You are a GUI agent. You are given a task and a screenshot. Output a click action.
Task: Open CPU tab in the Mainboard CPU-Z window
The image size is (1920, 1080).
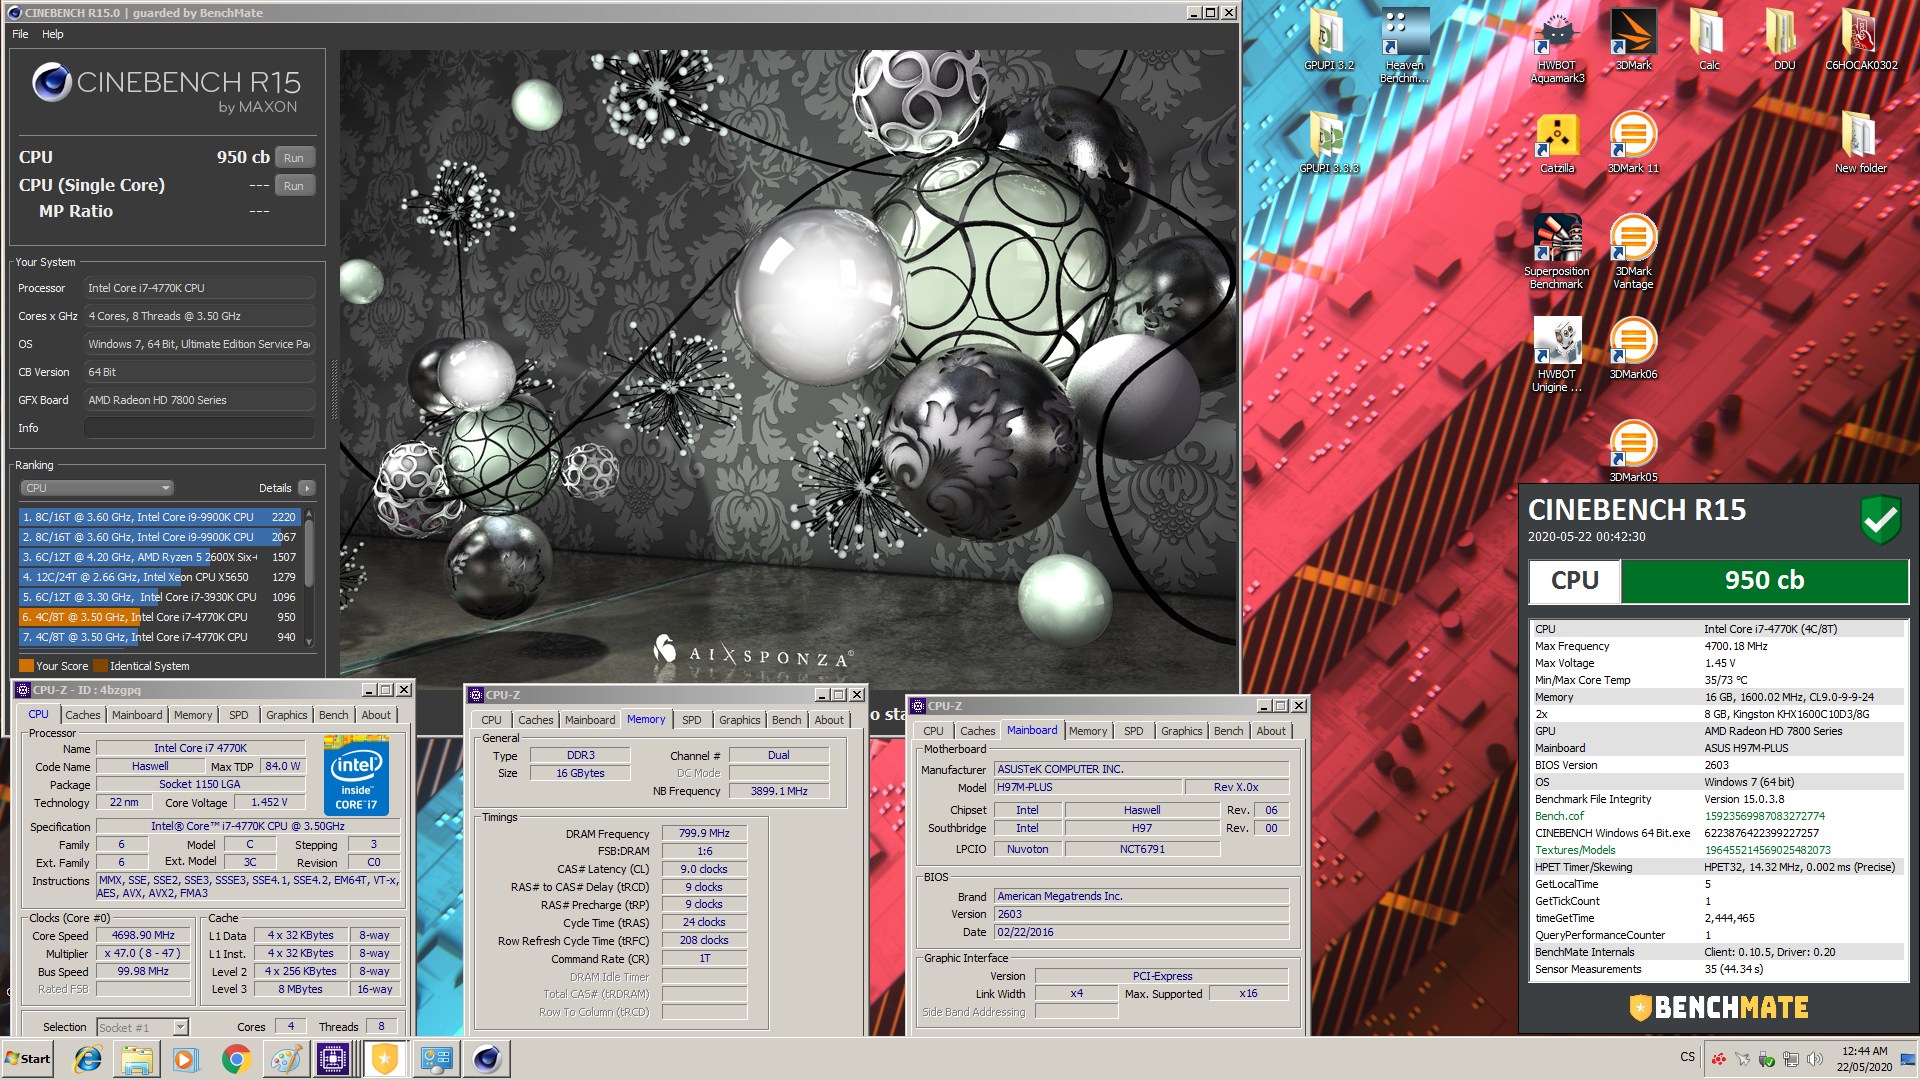click(x=933, y=731)
